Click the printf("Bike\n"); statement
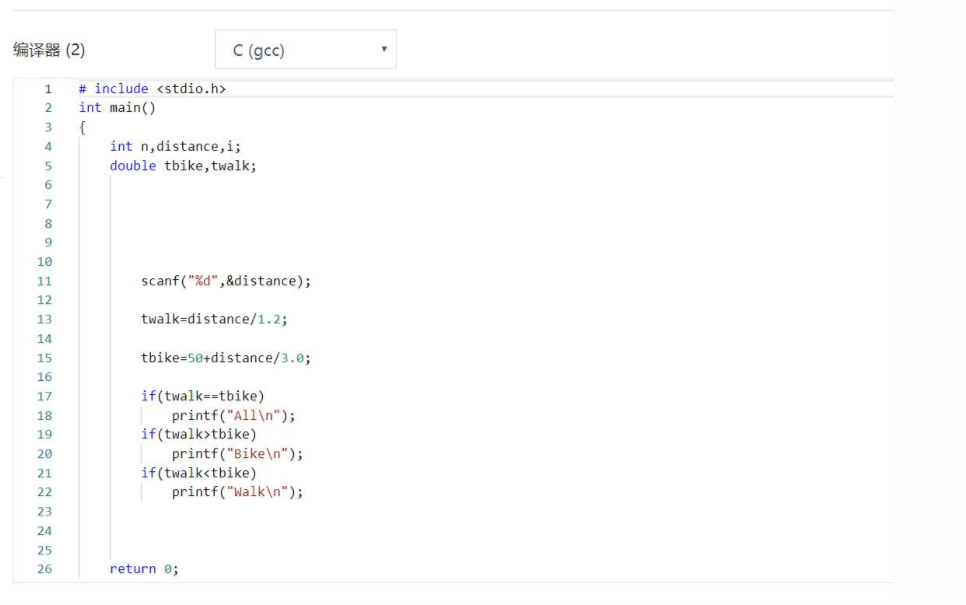The width and height of the screenshot is (966, 605). 237,454
